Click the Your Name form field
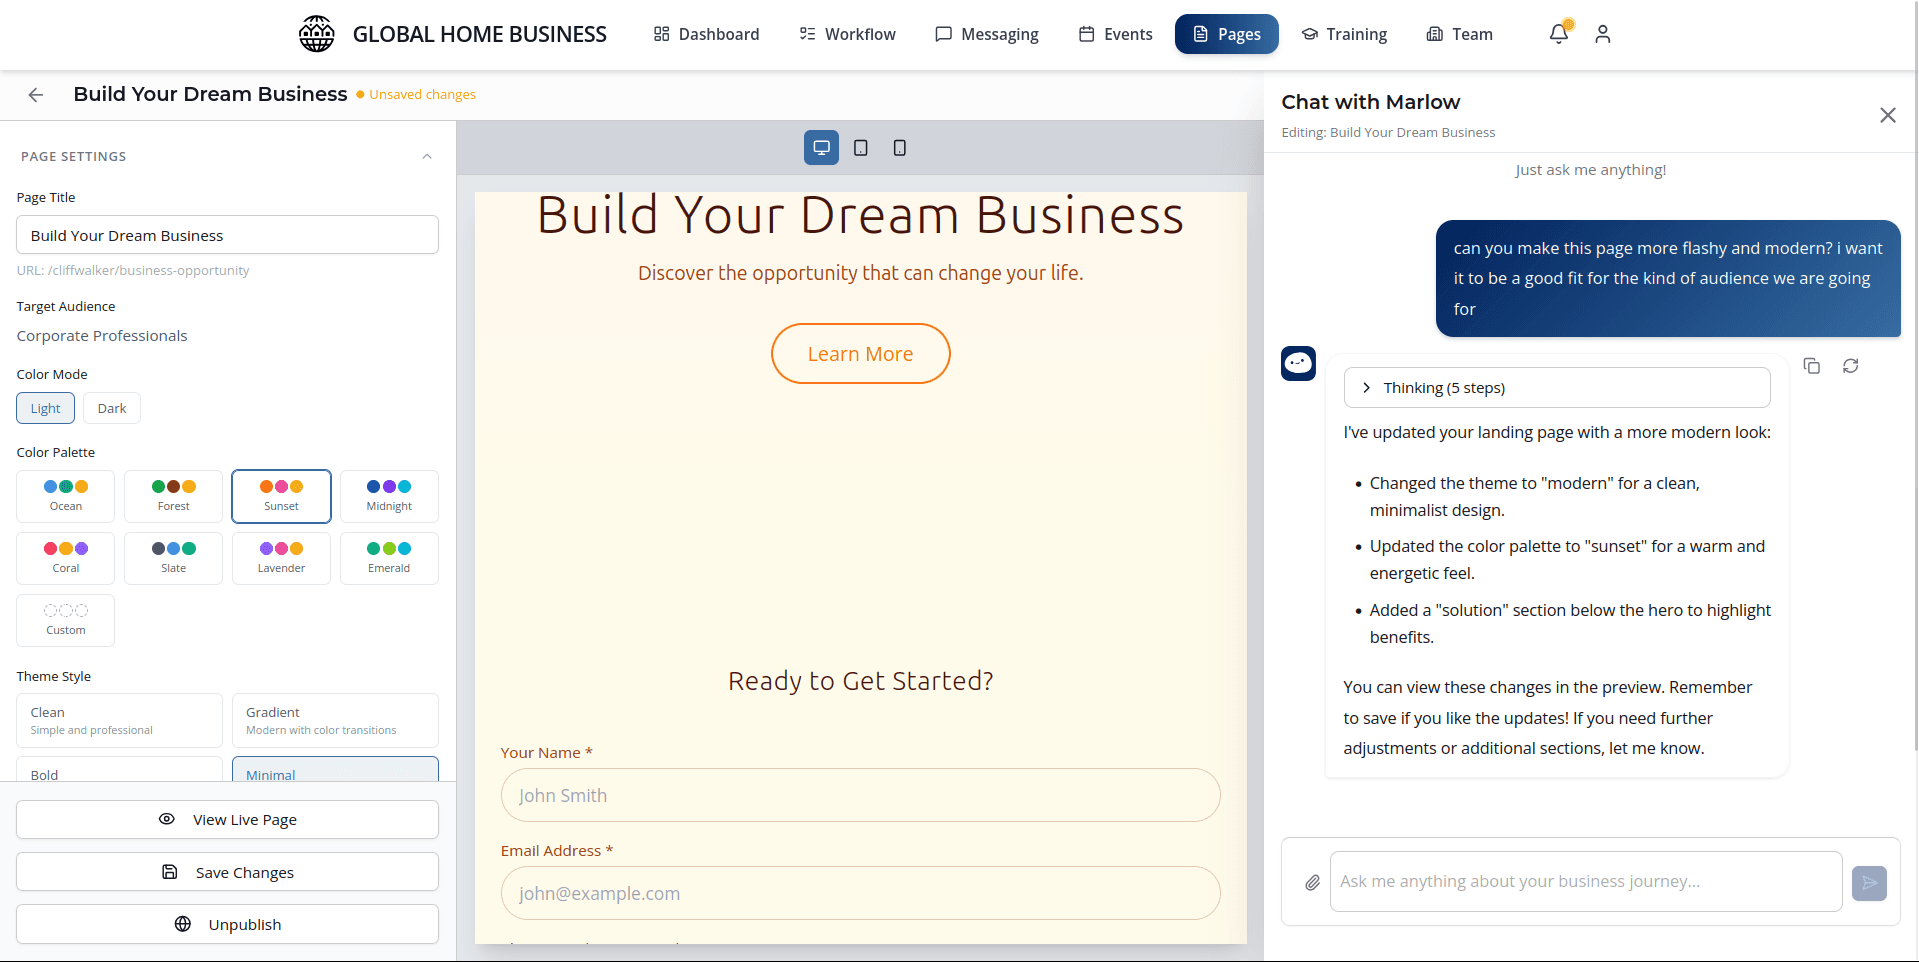This screenshot has width=1919, height=962. tap(859, 795)
